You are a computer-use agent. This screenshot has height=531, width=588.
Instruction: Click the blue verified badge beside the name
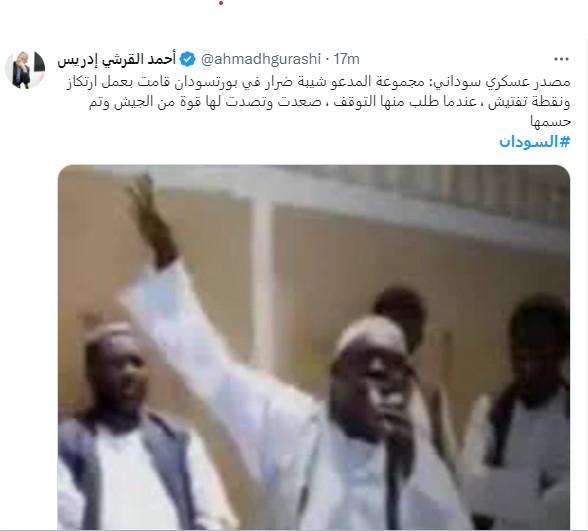click(188, 59)
